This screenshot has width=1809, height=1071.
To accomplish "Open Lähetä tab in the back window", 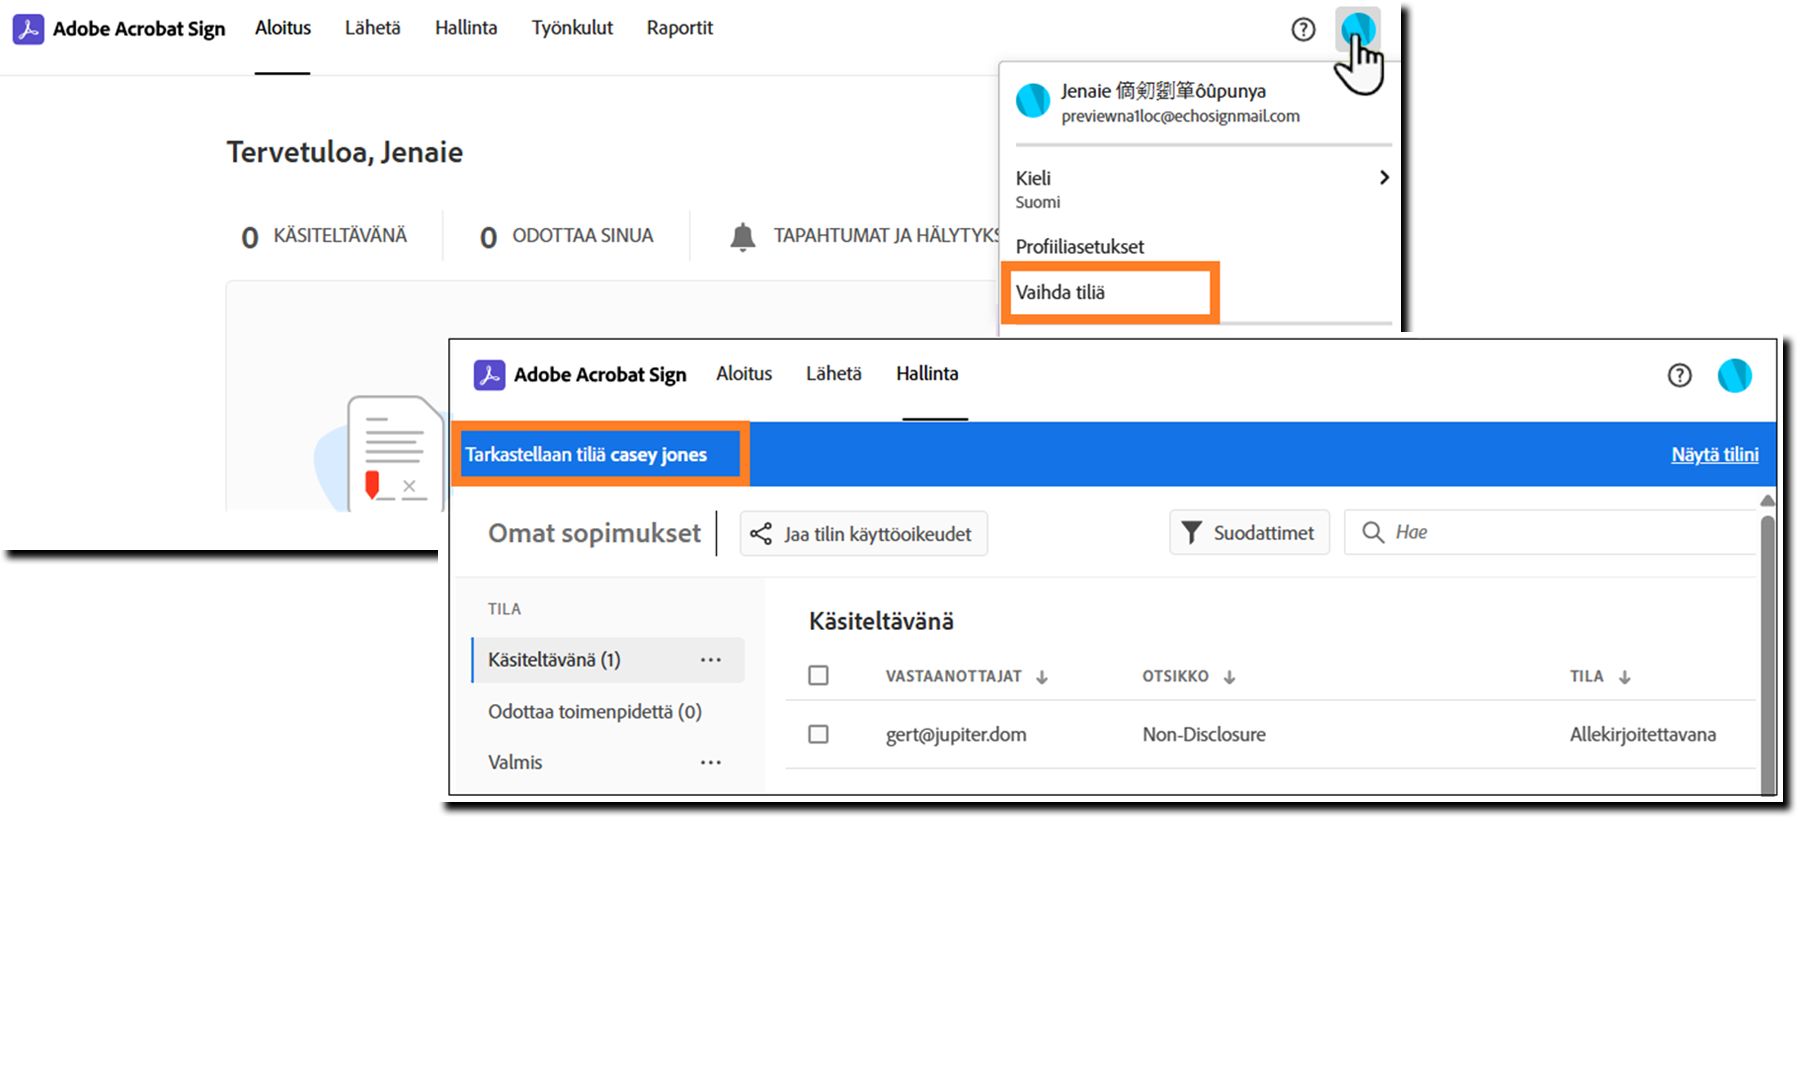I will (373, 28).
